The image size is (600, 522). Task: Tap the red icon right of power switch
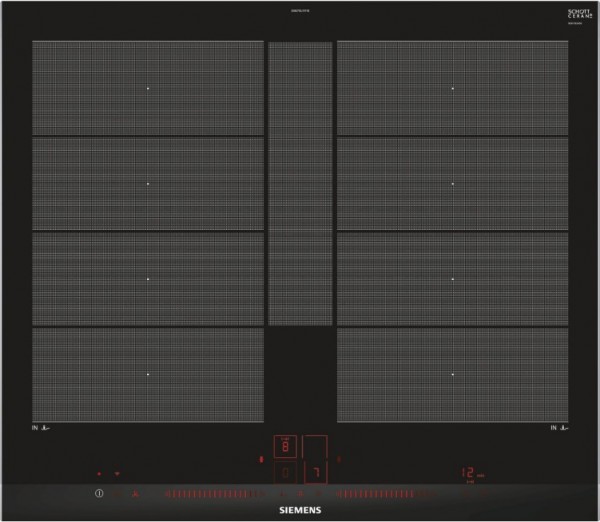click(135, 494)
